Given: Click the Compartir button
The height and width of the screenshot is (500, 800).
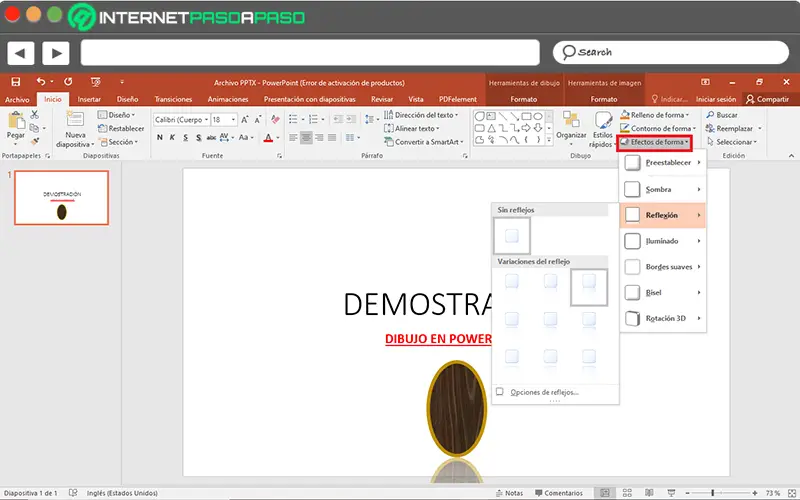Looking at the screenshot, I should point(766,100).
